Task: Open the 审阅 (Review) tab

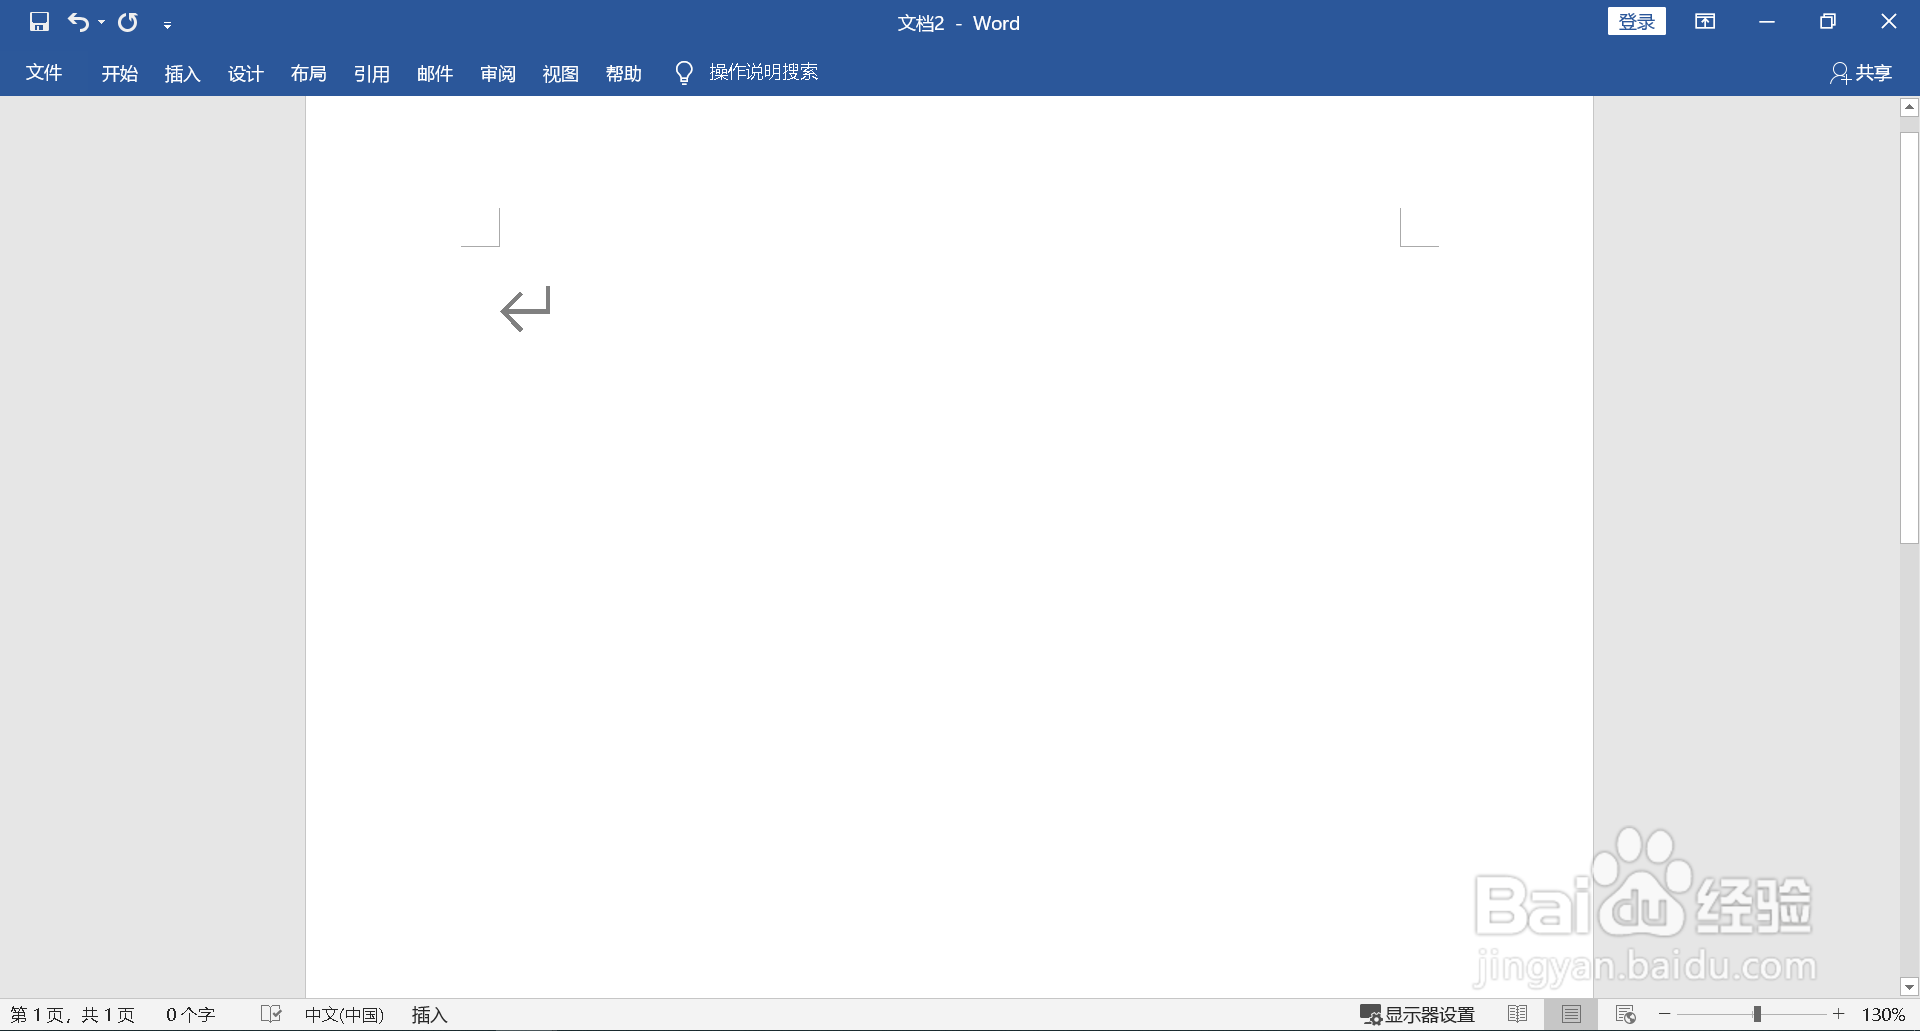Action: (x=497, y=73)
